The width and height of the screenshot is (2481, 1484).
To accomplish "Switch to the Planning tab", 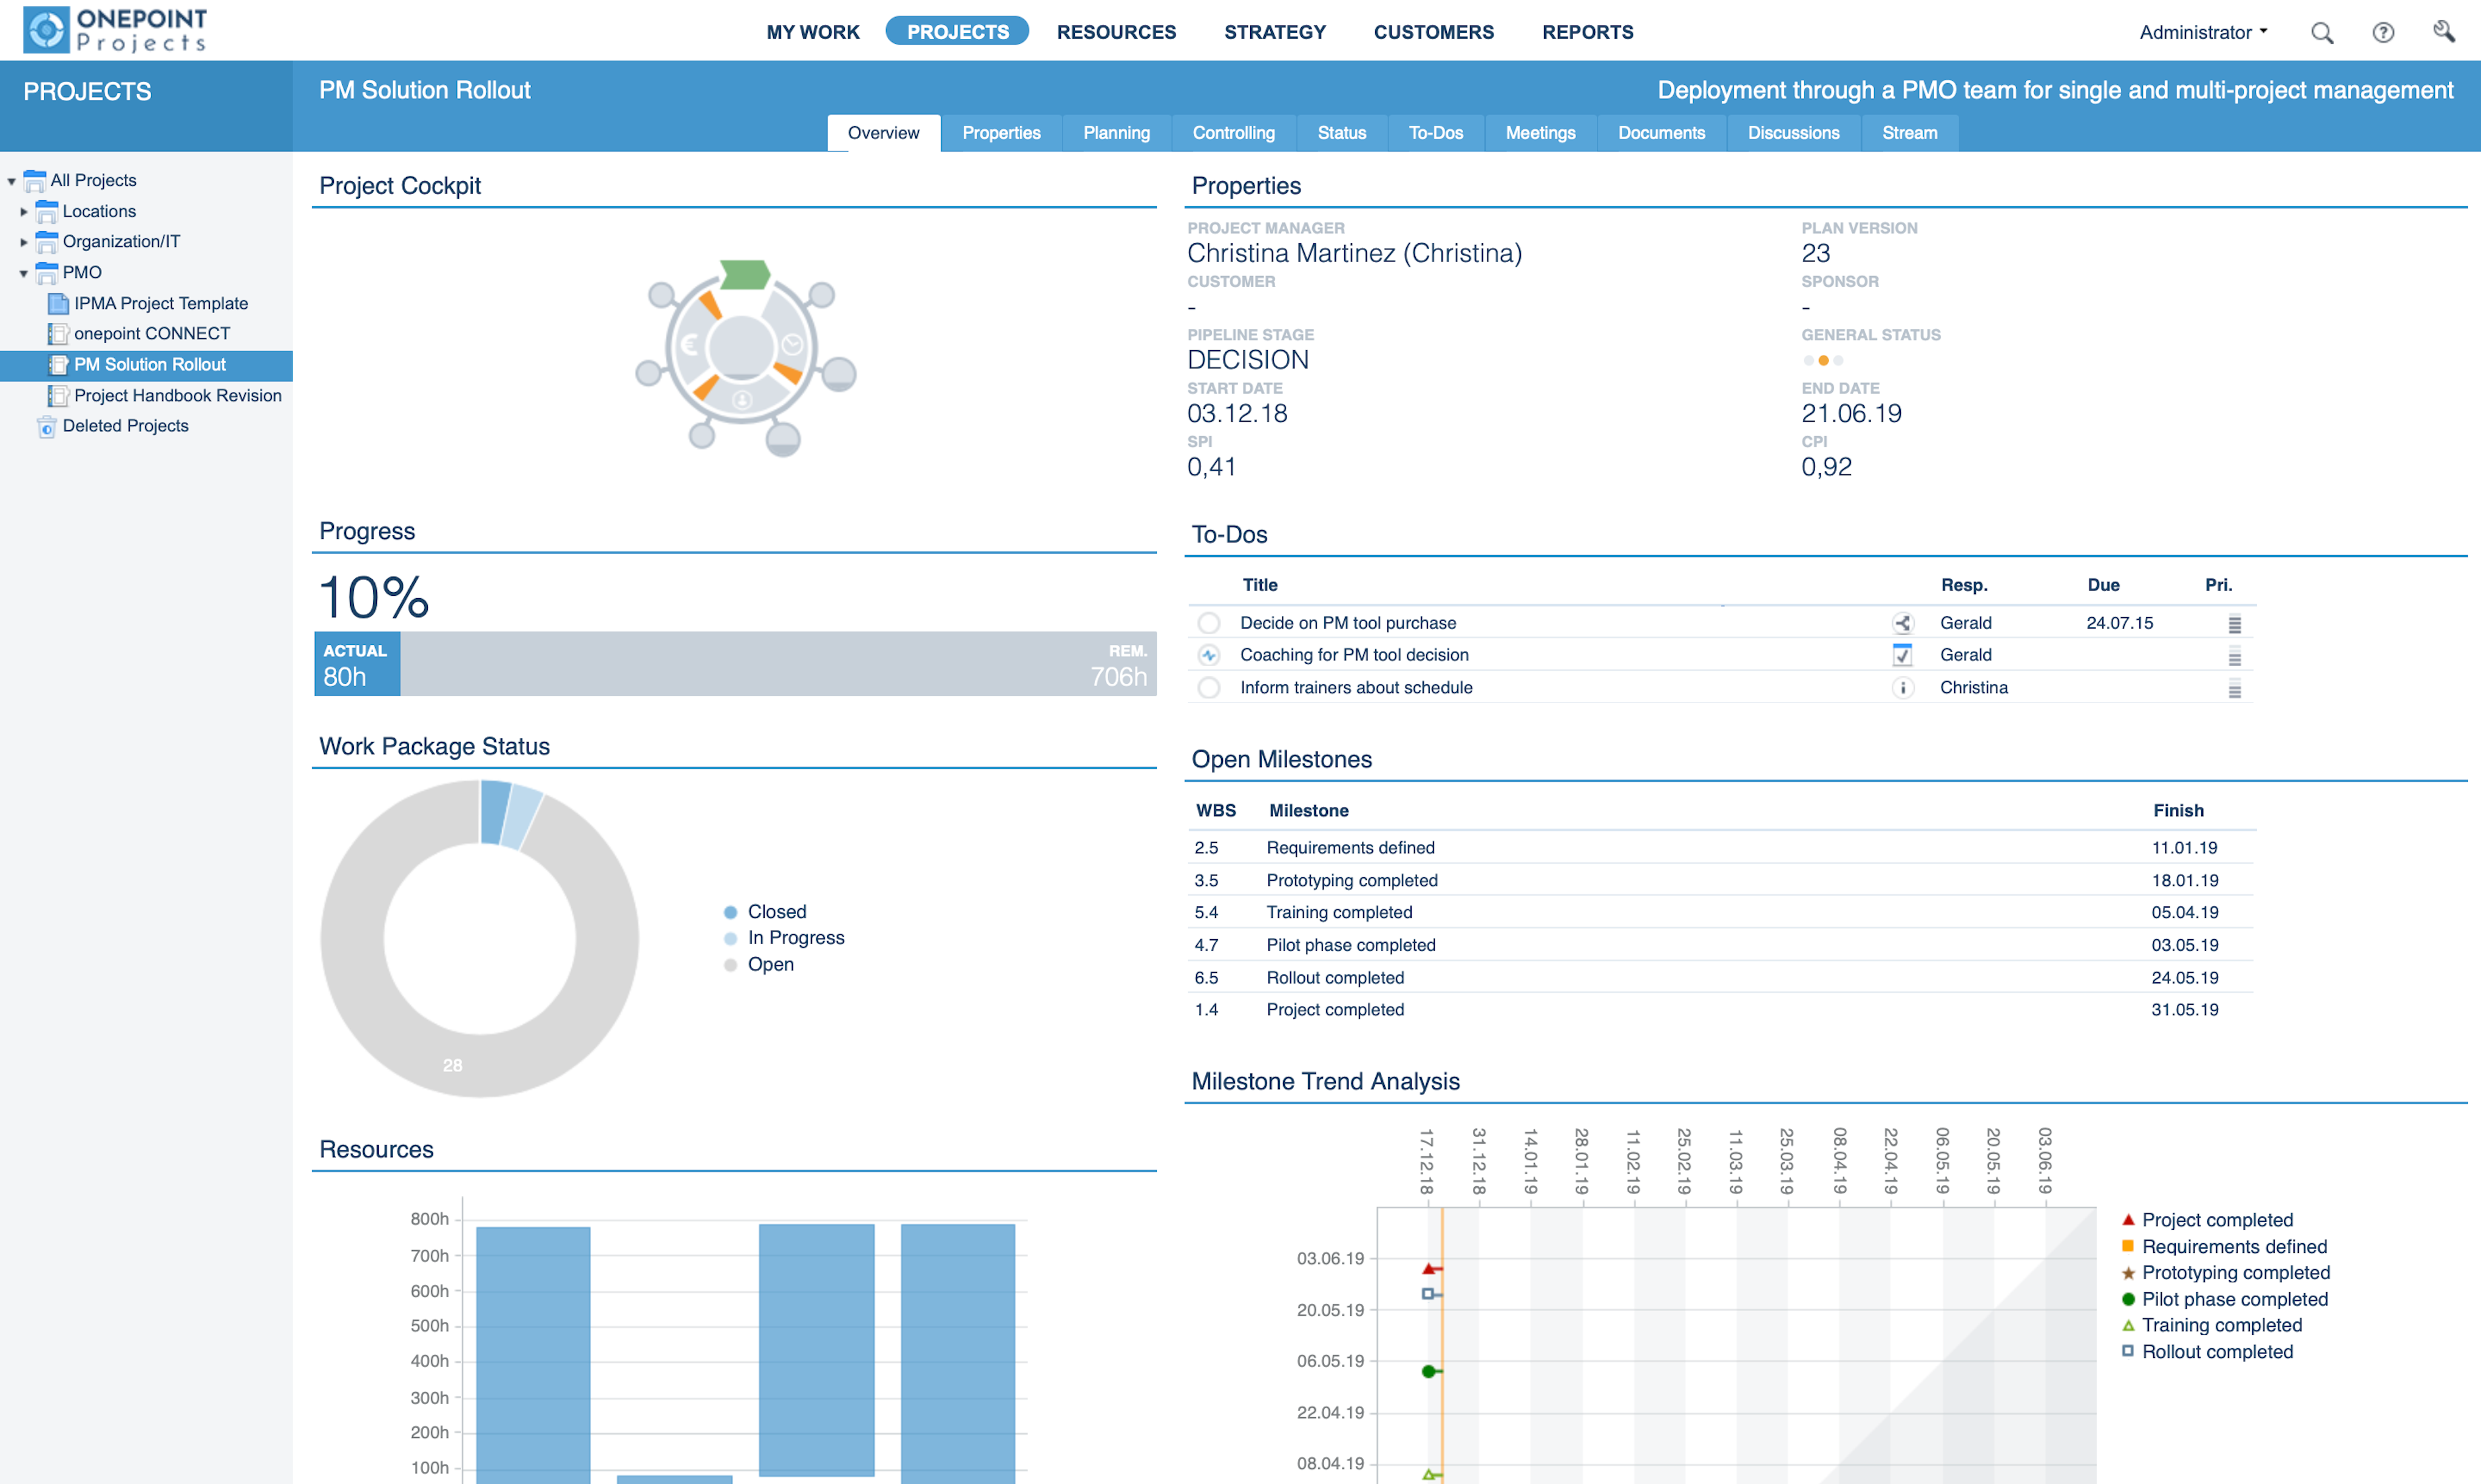I will 1116,132.
